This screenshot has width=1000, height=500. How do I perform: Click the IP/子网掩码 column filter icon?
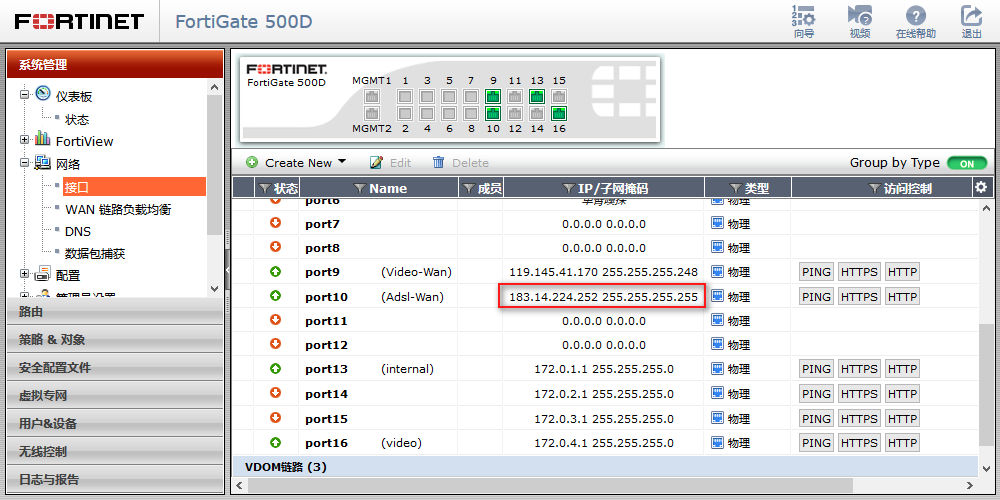568,188
